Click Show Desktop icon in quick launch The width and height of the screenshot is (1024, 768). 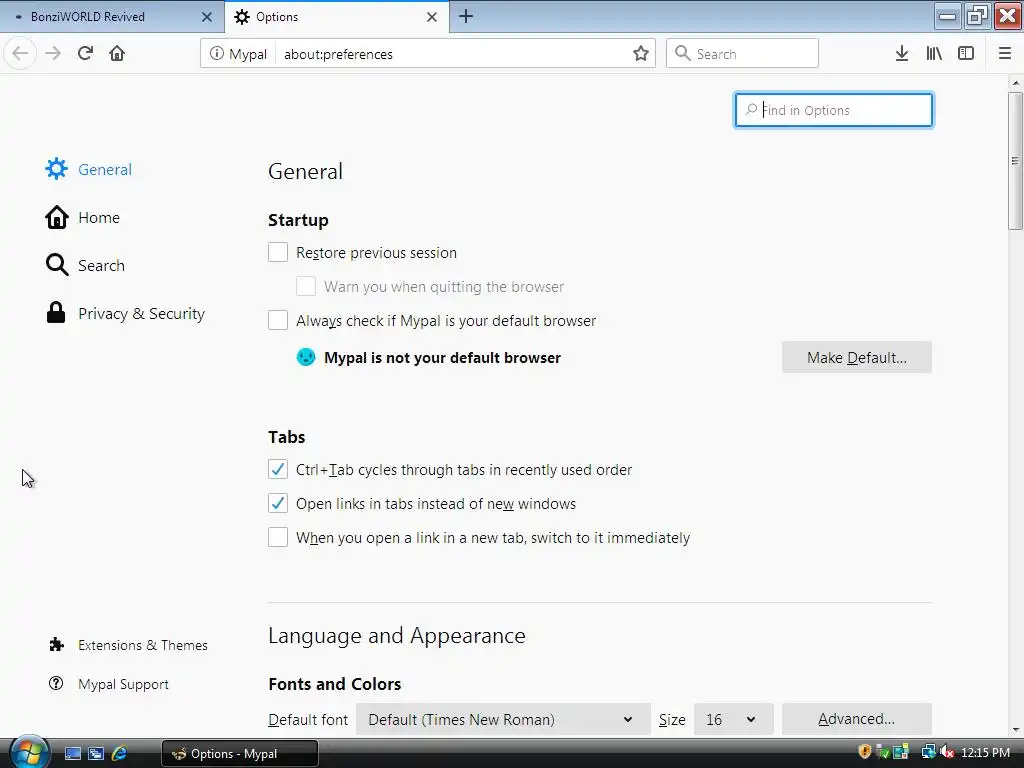[72, 753]
